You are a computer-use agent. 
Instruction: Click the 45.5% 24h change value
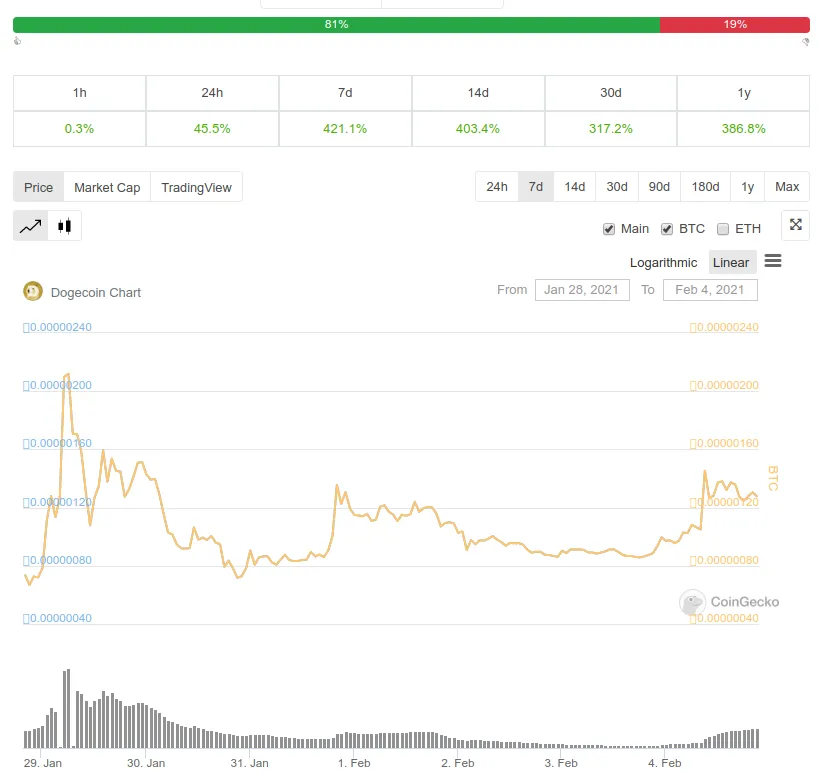pyautogui.click(x=212, y=128)
